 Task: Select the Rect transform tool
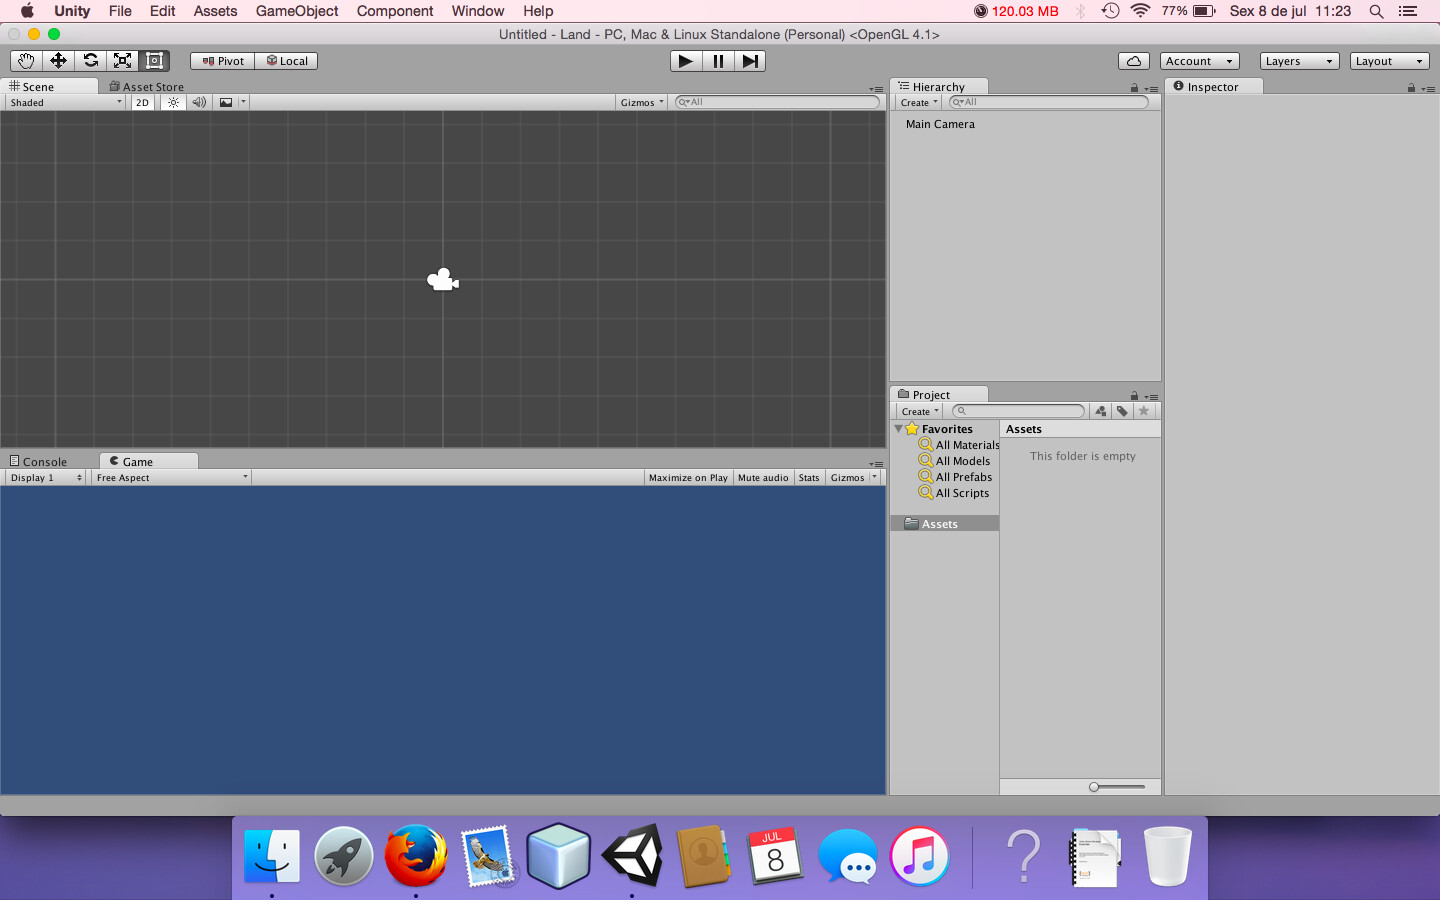pyautogui.click(x=154, y=60)
